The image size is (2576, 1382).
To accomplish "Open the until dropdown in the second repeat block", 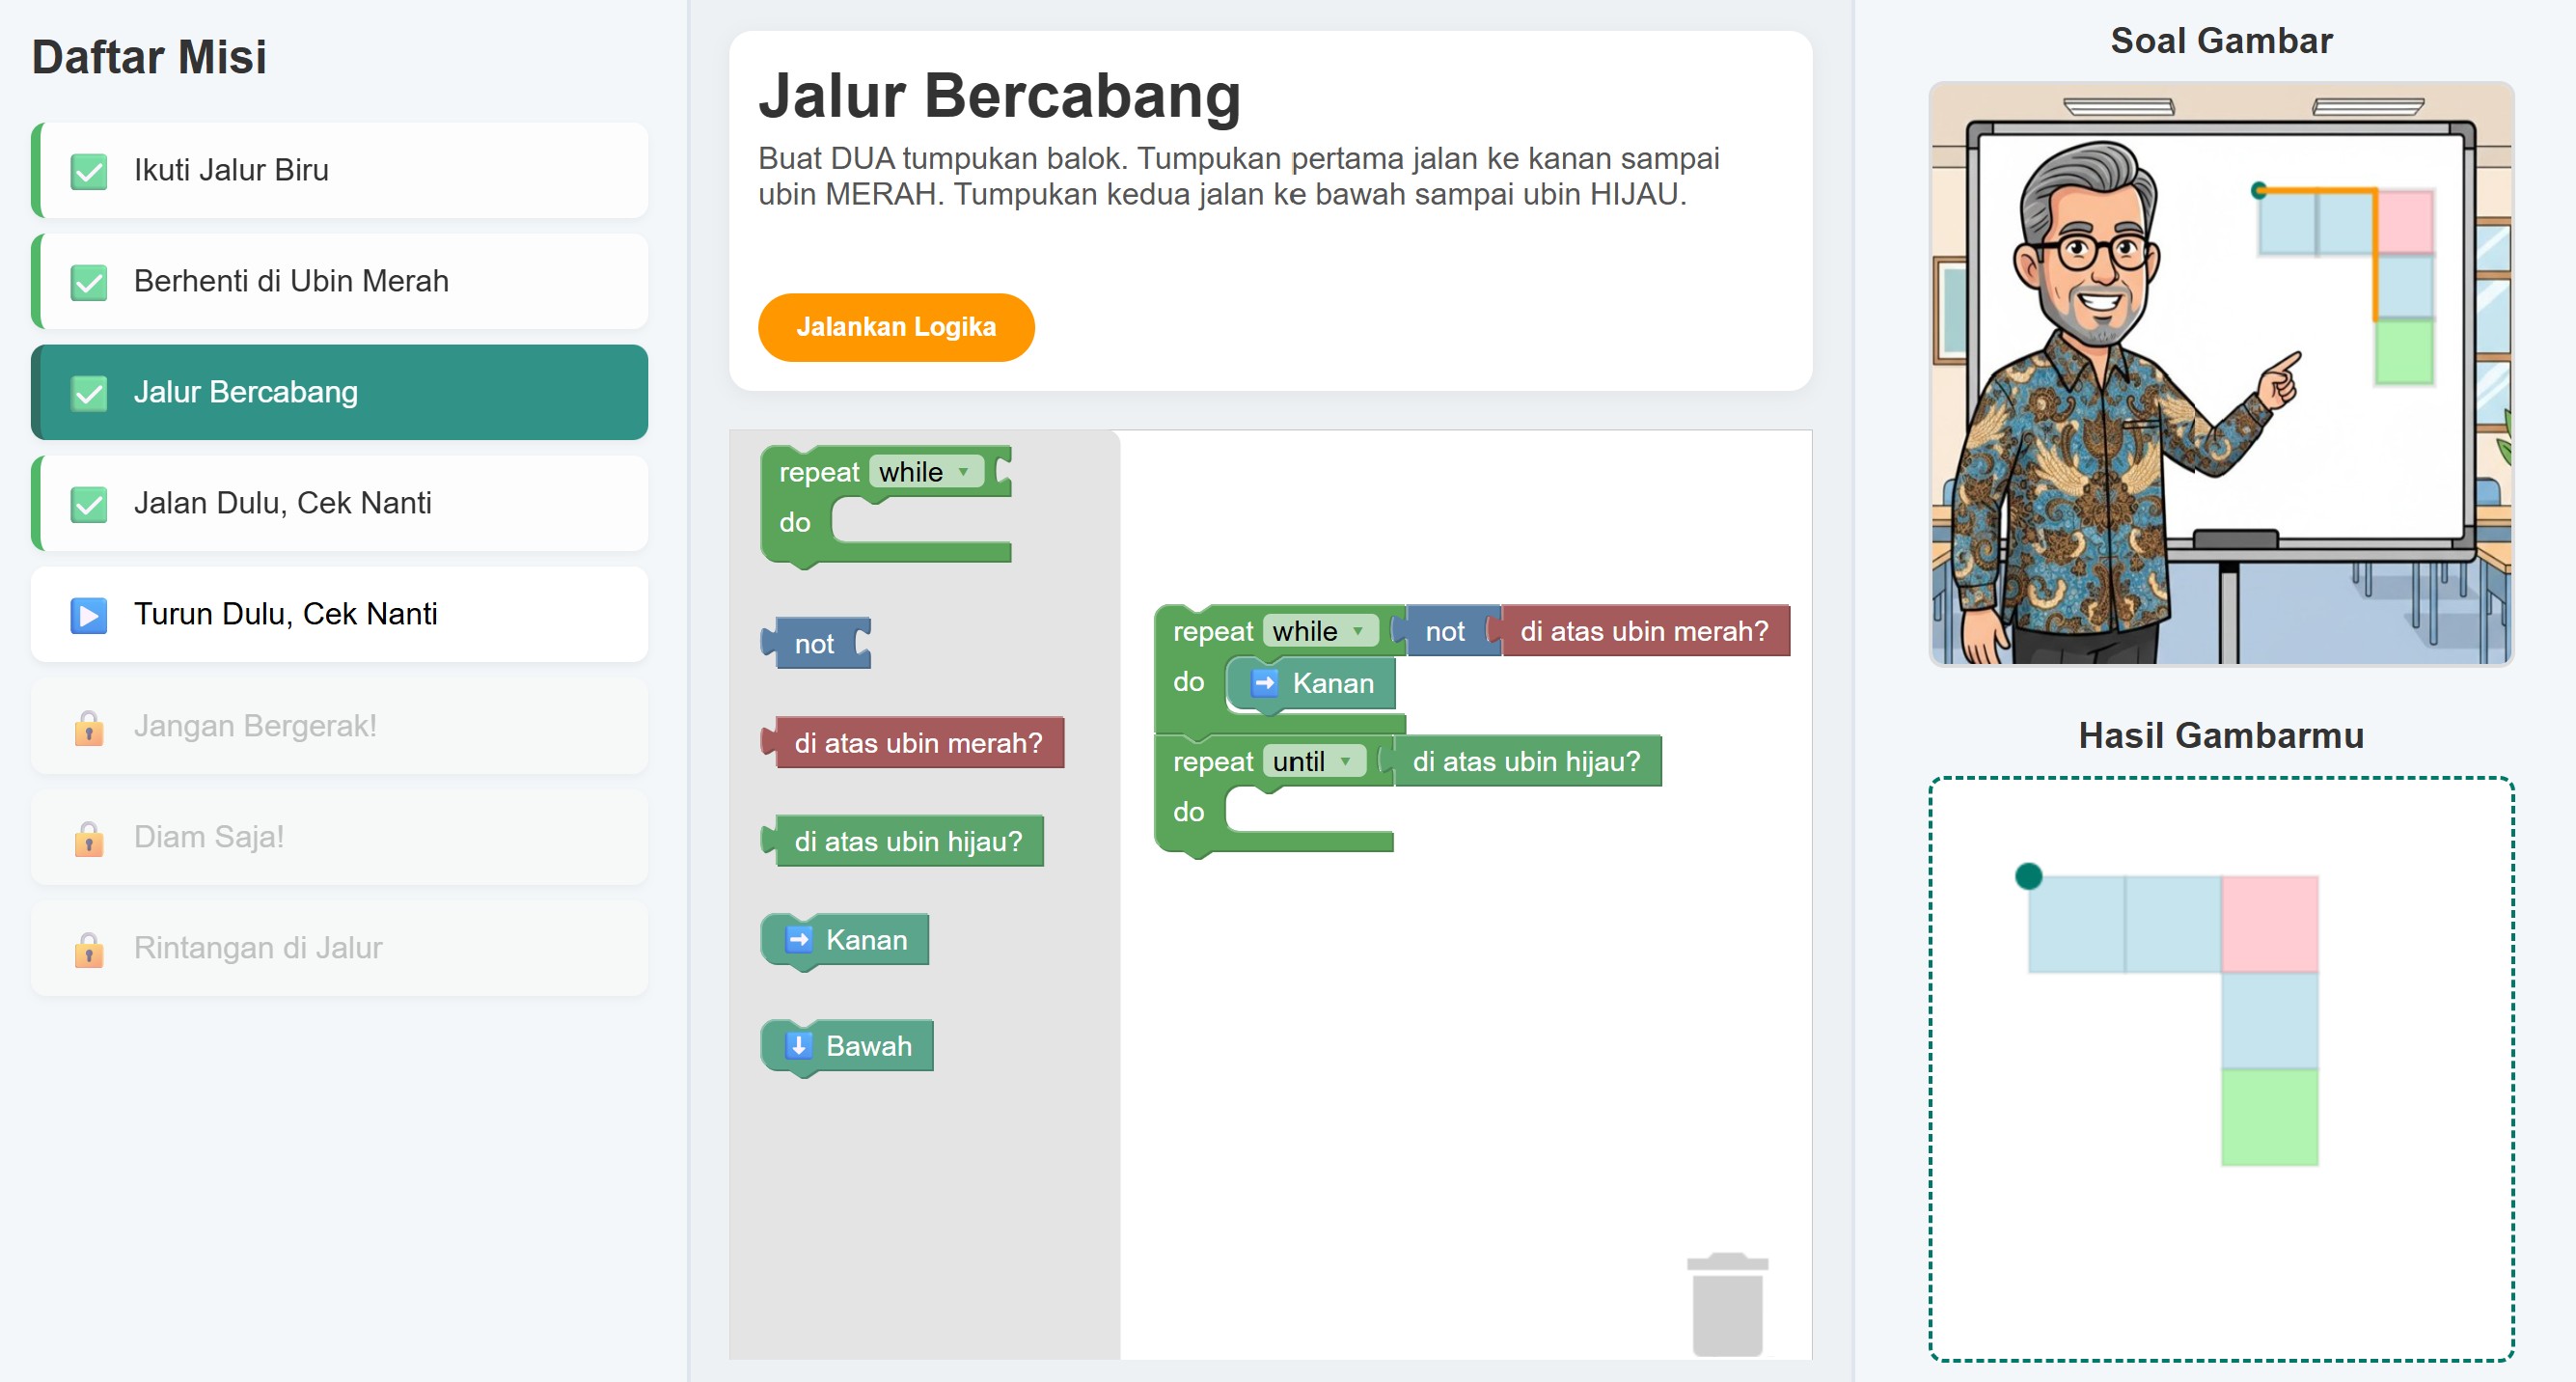I will pyautogui.click(x=1315, y=761).
